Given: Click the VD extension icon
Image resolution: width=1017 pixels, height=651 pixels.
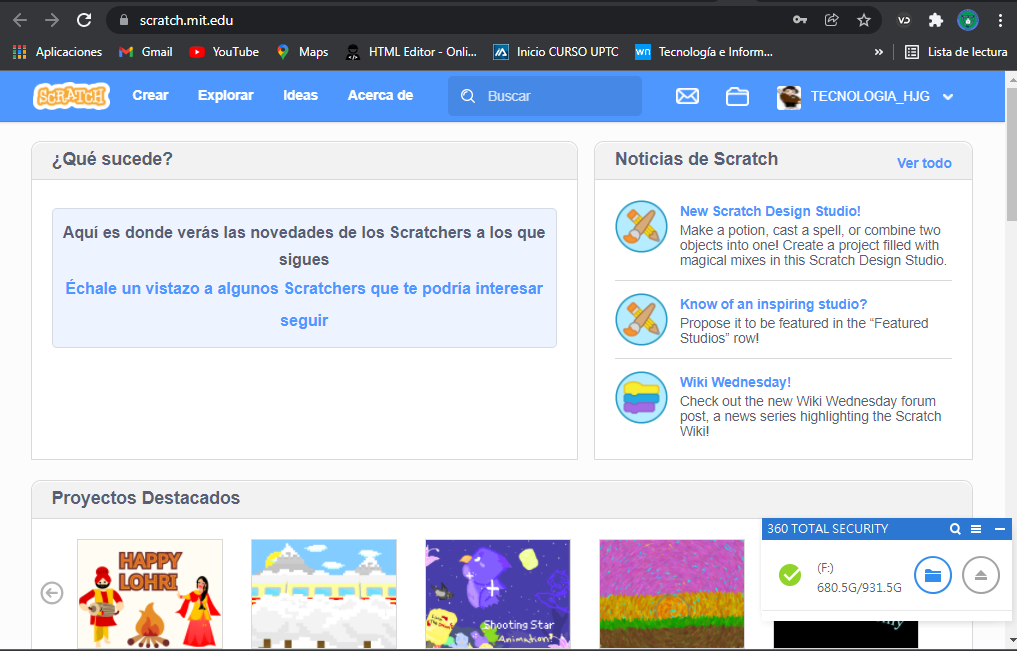Looking at the screenshot, I should tap(903, 20).
